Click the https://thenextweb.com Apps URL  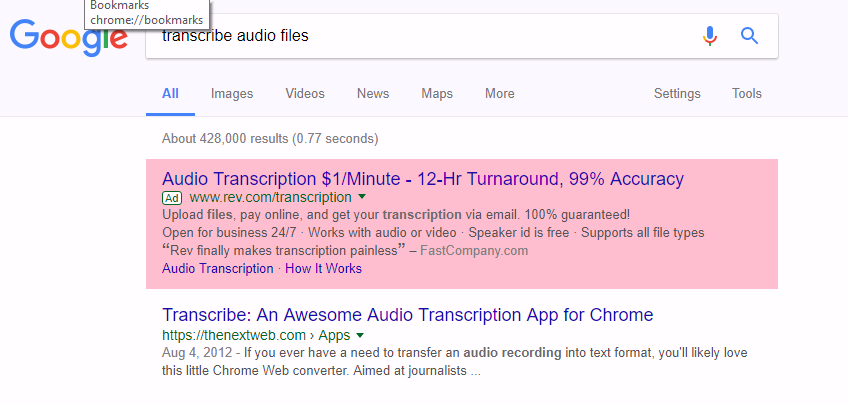pos(256,335)
